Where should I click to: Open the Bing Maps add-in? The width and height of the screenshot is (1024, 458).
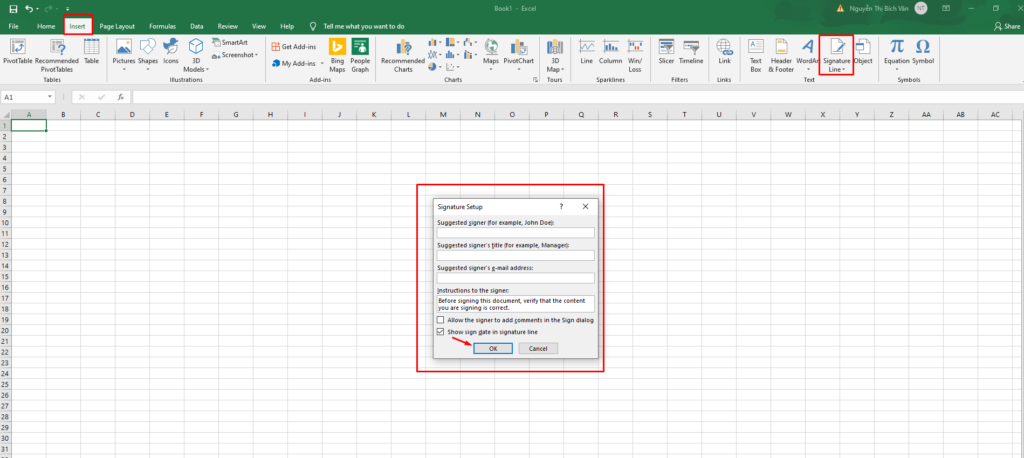(x=338, y=54)
